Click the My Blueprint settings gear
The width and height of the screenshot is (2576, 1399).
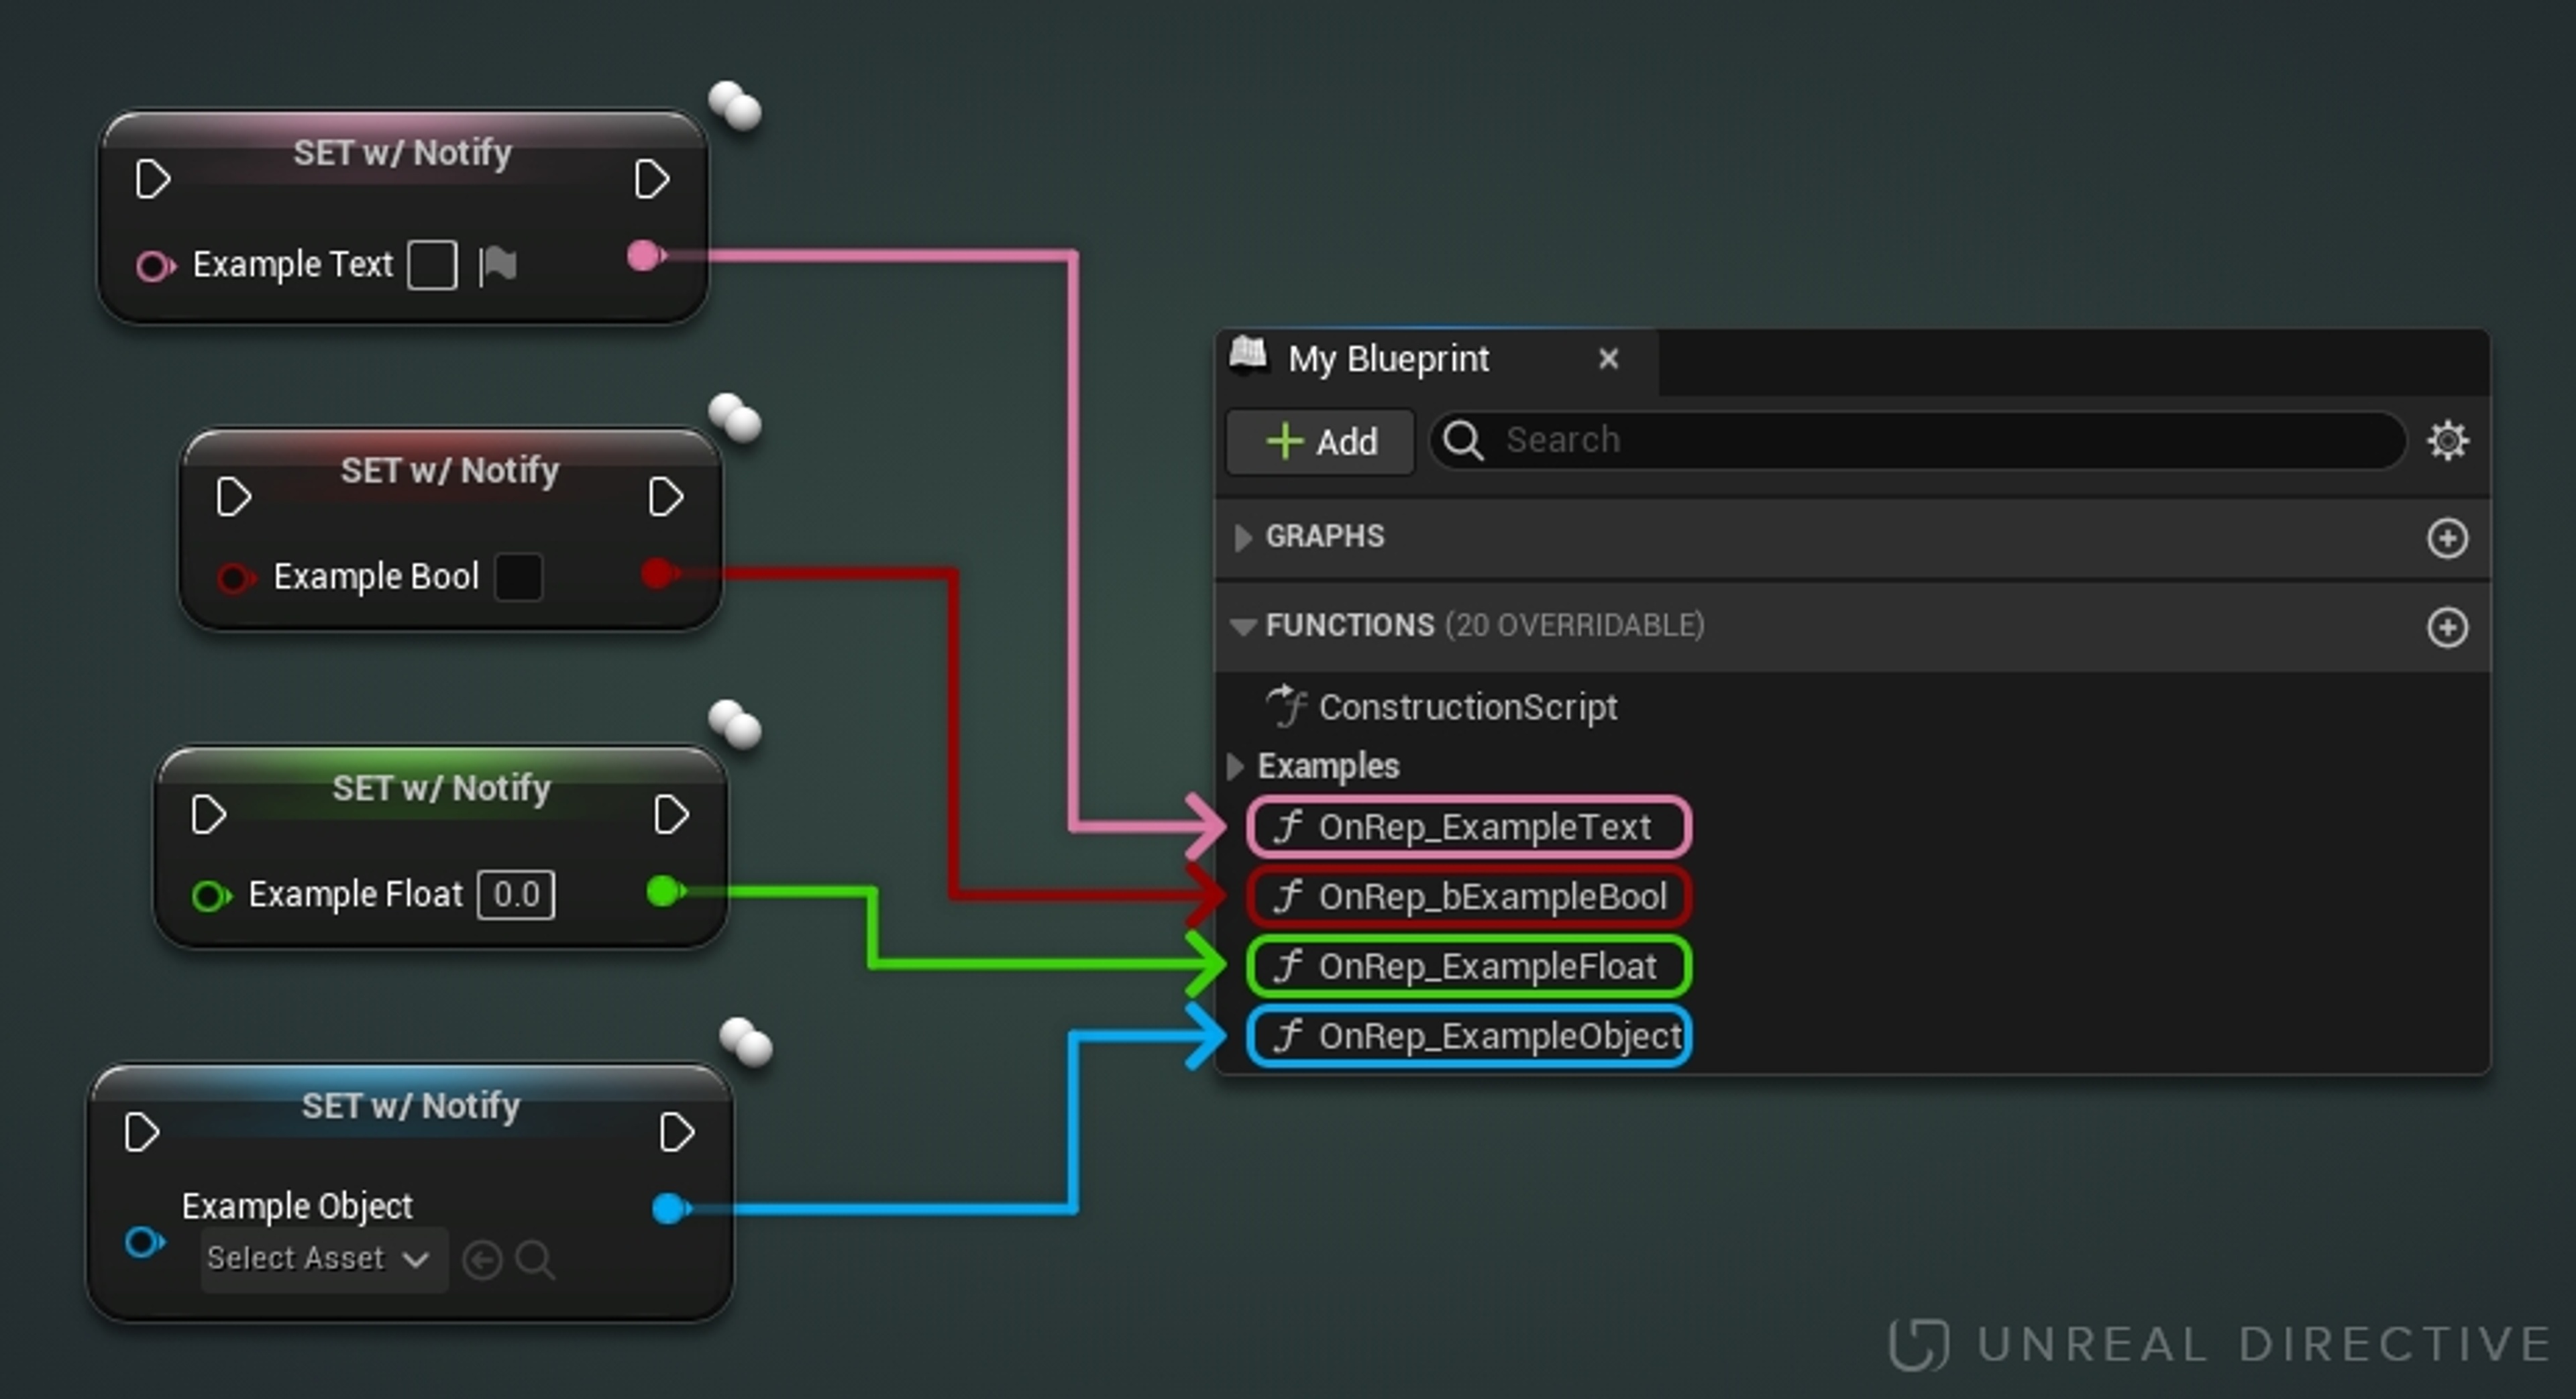(x=2447, y=440)
